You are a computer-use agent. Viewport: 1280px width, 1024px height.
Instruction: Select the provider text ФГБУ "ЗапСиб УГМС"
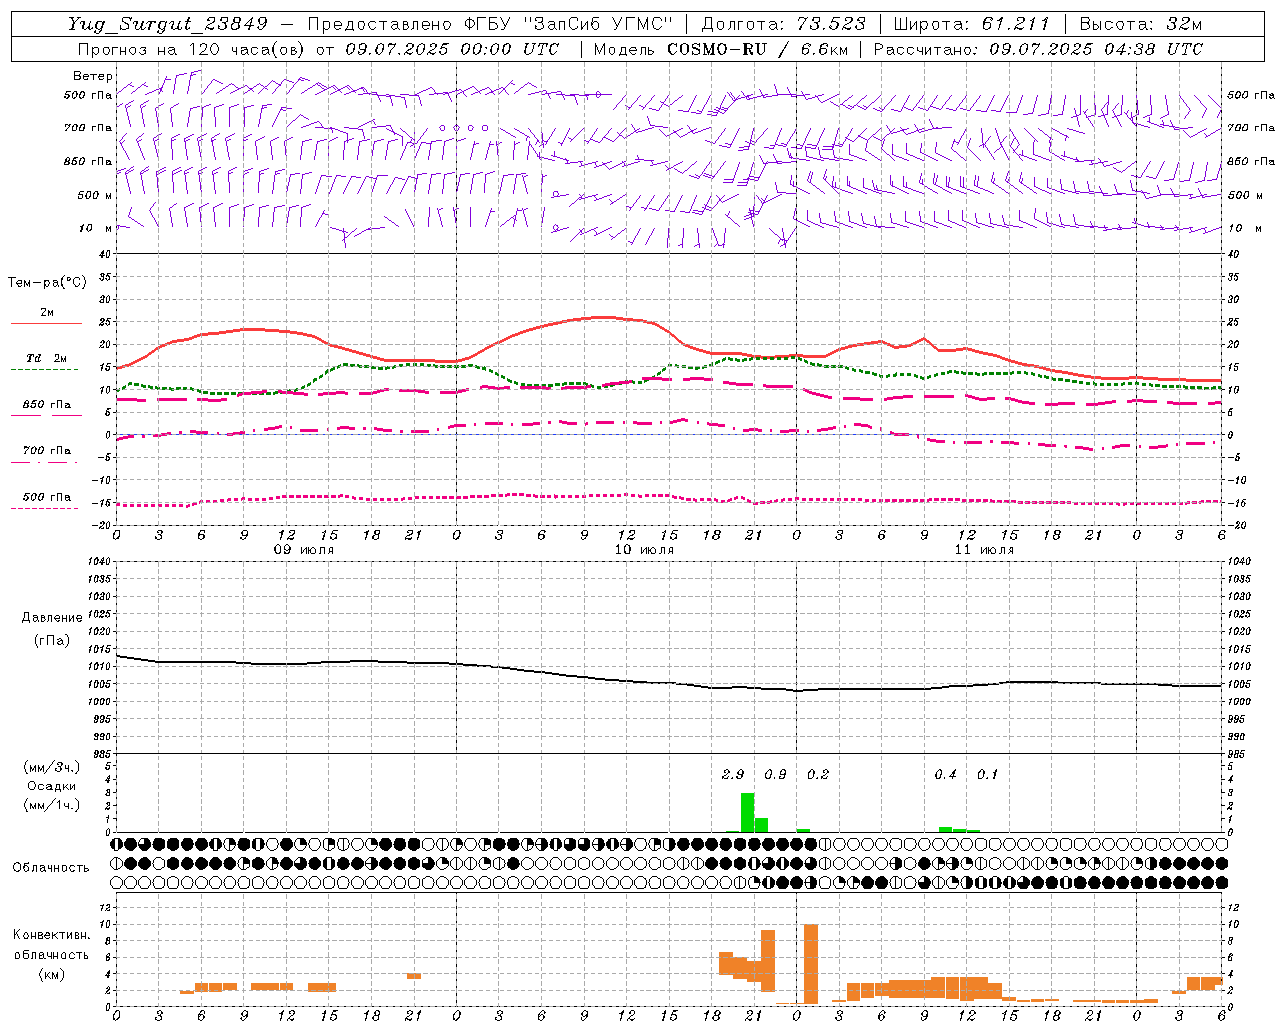pos(567,24)
